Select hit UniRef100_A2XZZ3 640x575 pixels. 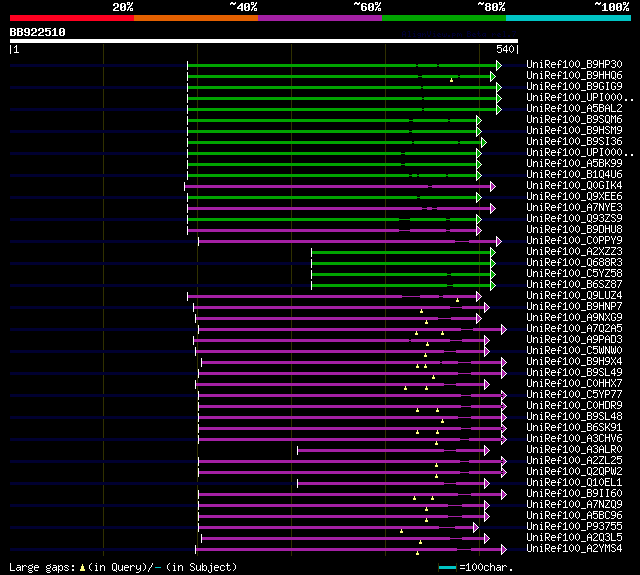[574, 252]
